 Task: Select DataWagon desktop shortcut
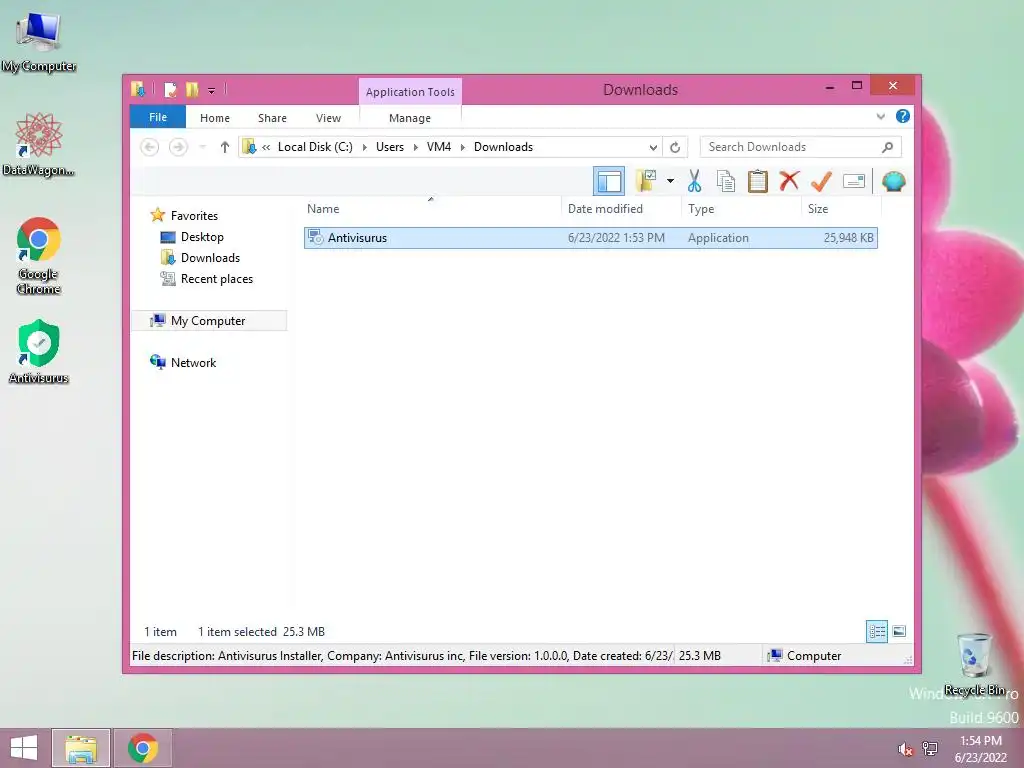(x=39, y=145)
